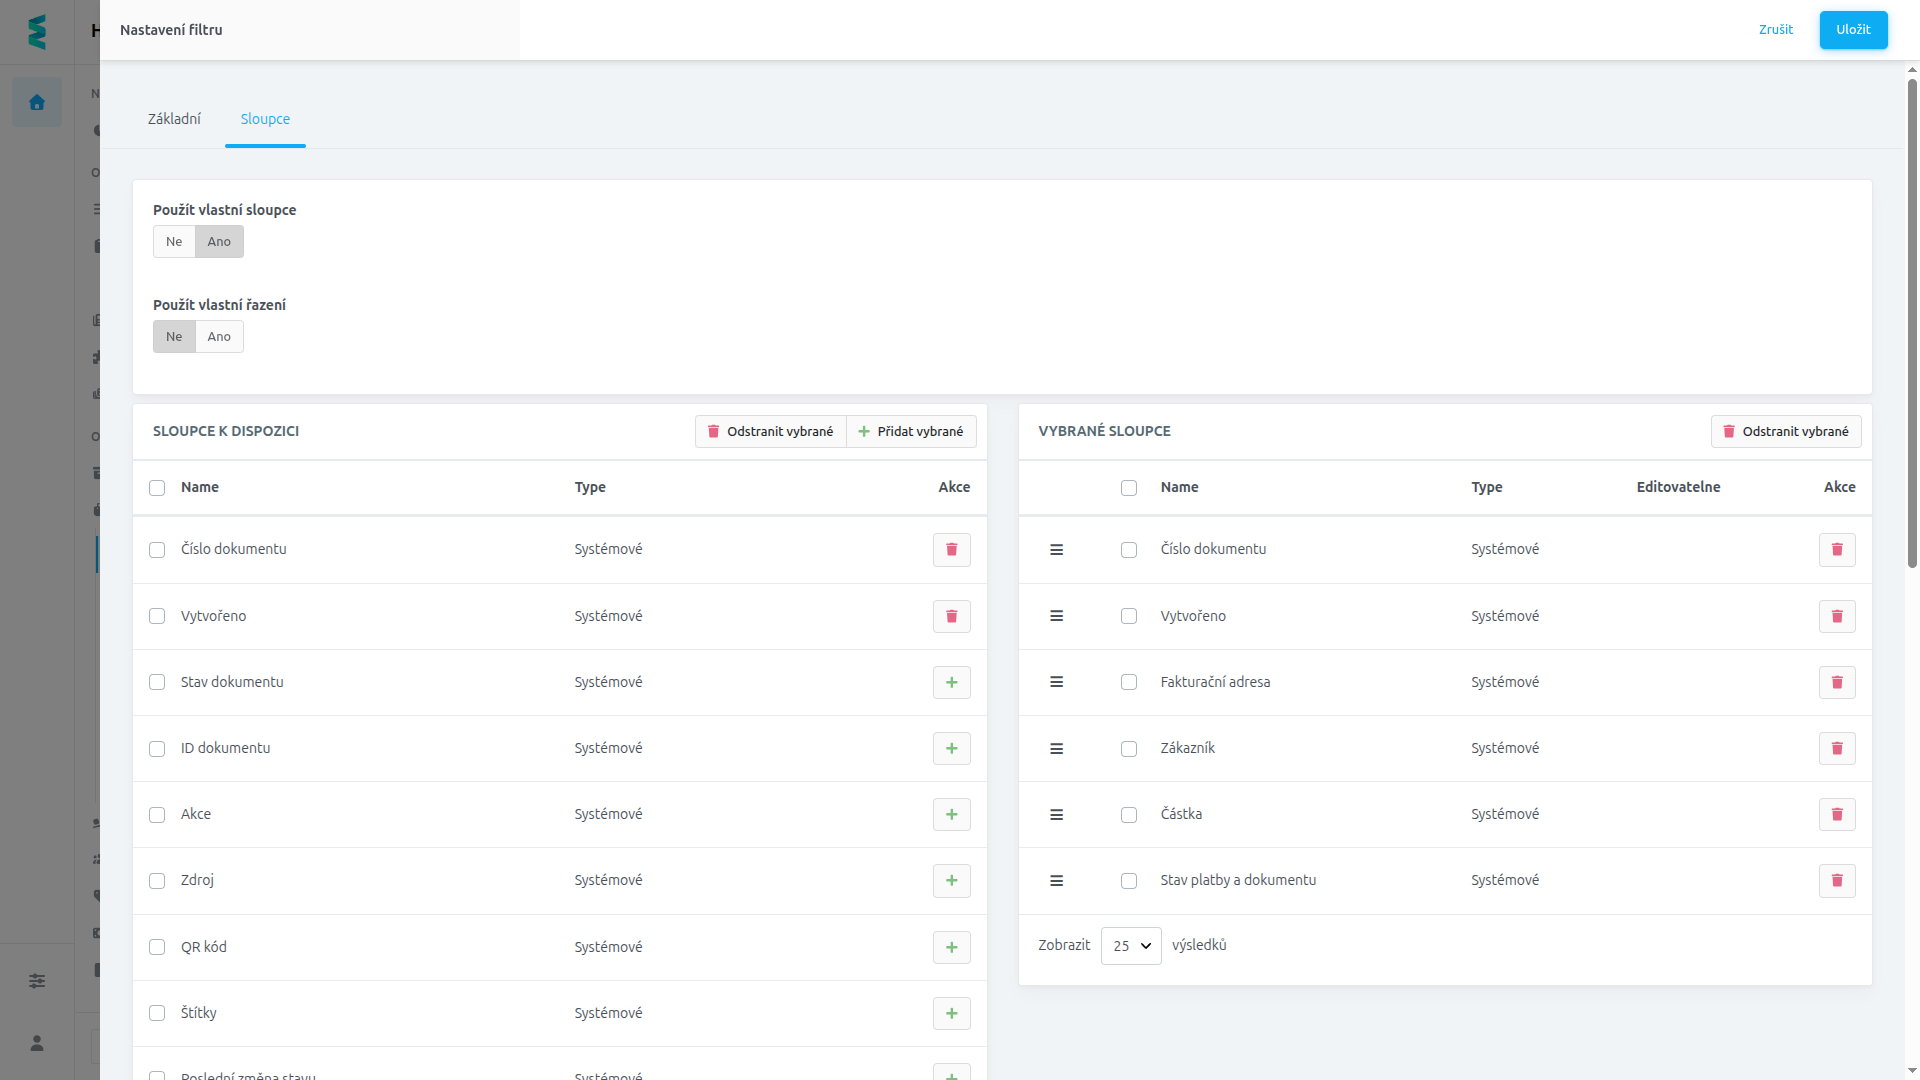This screenshot has width=1920, height=1080.
Task: Click the page vertical scrollbar
Action: (1912, 320)
